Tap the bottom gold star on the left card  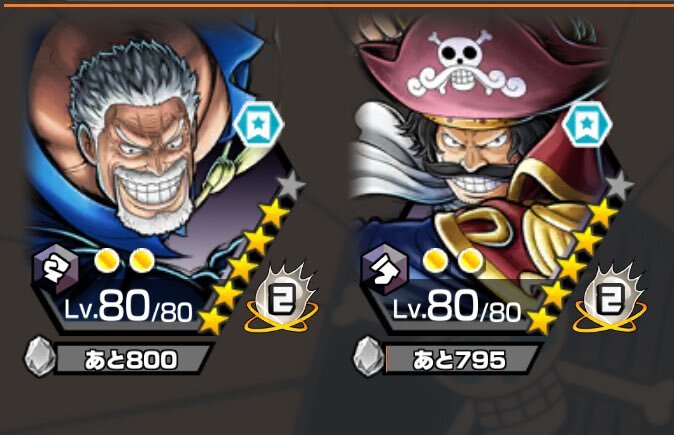(x=211, y=320)
